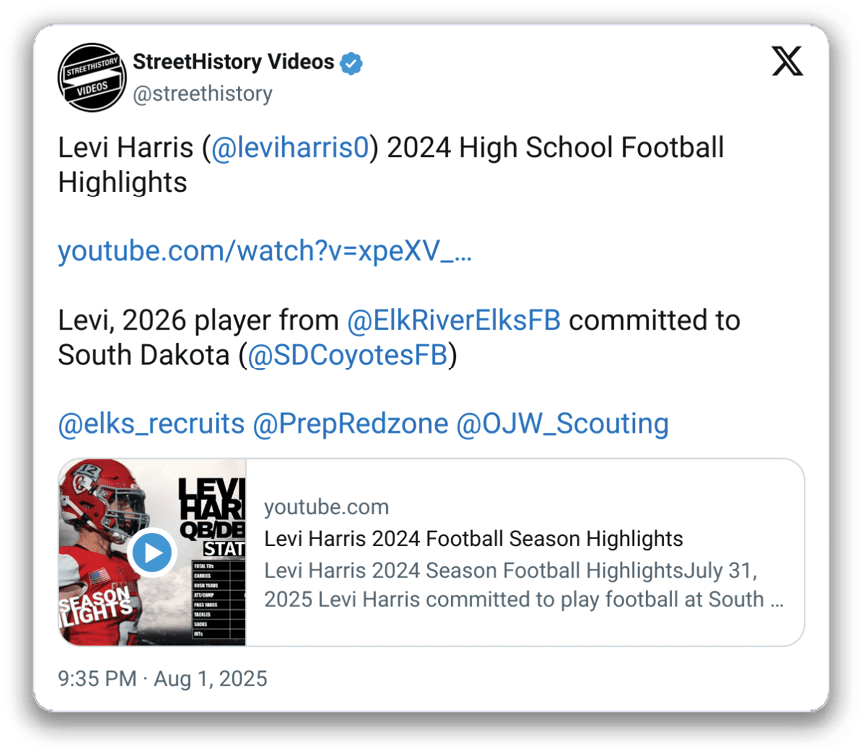
Task: Go to the @PrepRedzone mention
Action: click(x=350, y=424)
